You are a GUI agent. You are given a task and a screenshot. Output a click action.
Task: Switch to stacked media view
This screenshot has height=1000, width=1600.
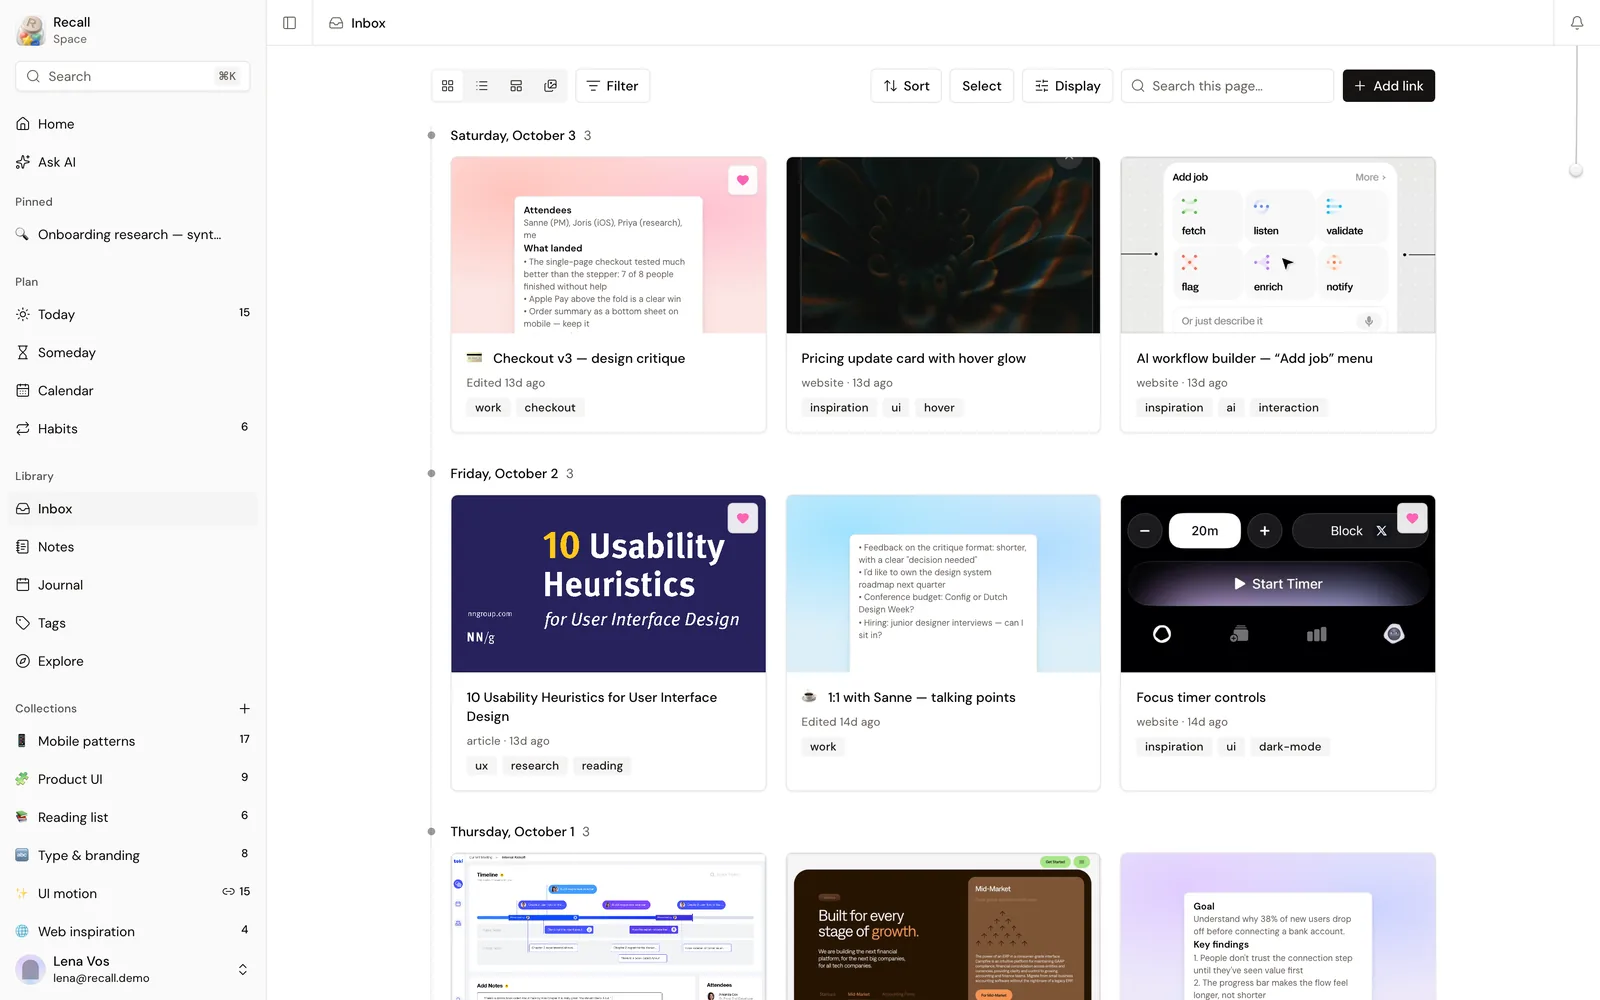[x=550, y=86]
